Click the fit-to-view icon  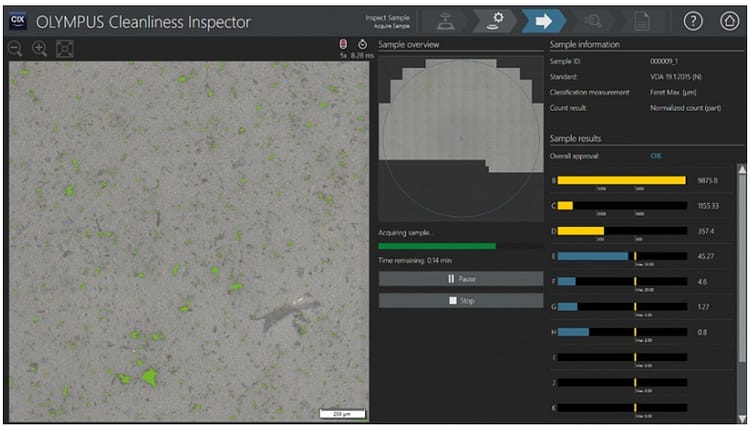click(x=64, y=48)
